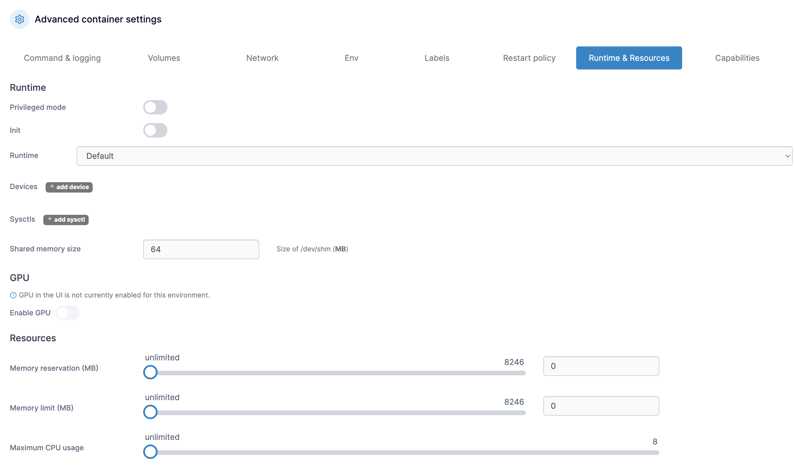Open the Restart policy tab
Viewport: 795px width, 467px height.
click(529, 58)
